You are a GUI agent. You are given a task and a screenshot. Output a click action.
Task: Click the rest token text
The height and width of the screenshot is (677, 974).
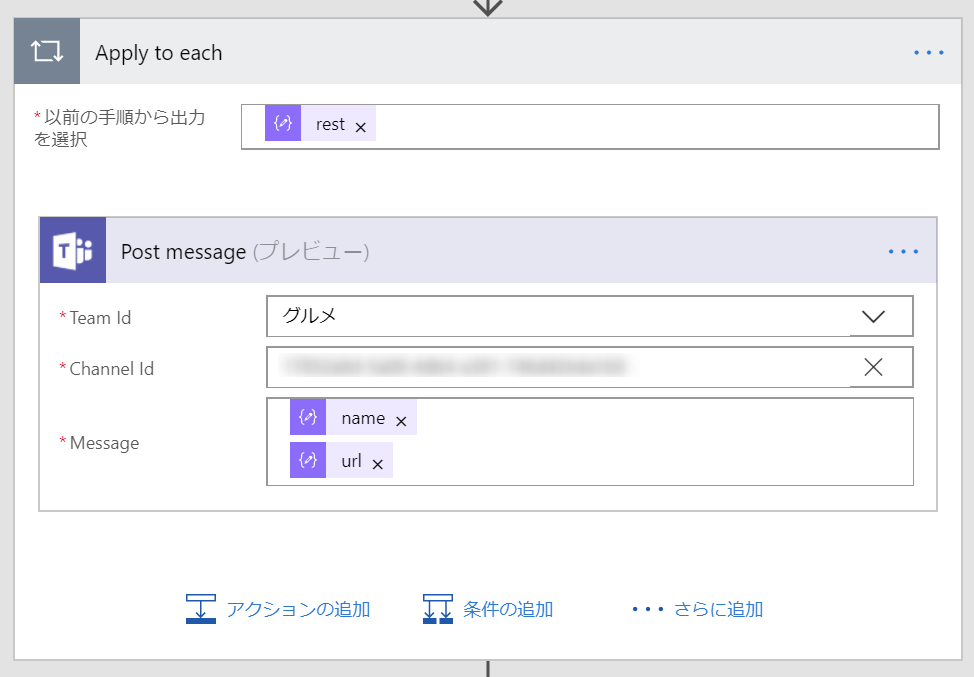point(330,125)
